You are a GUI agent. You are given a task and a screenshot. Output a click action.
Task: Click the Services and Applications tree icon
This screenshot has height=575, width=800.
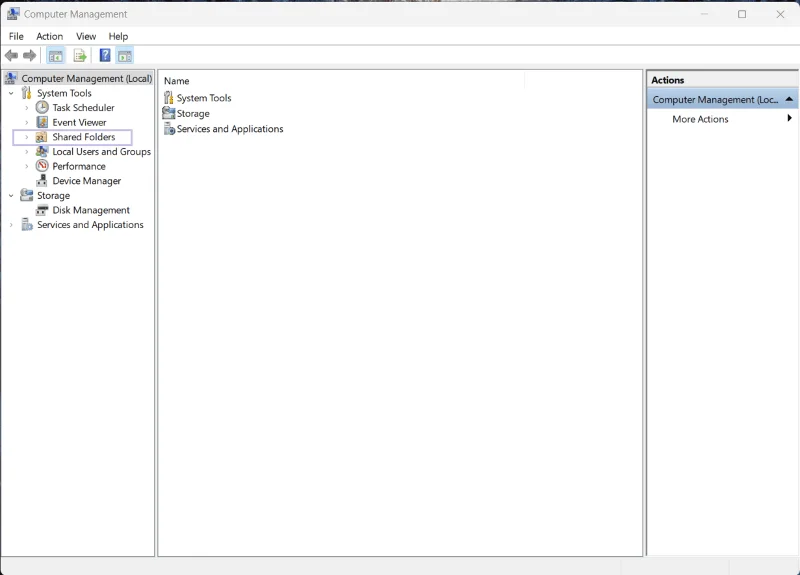click(x=27, y=224)
